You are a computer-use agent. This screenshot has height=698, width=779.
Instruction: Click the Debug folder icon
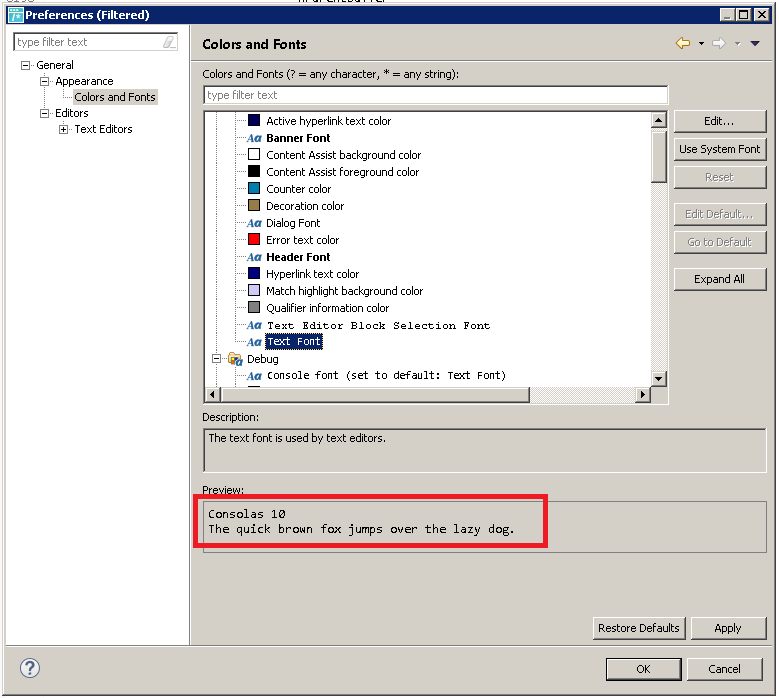[x=235, y=359]
